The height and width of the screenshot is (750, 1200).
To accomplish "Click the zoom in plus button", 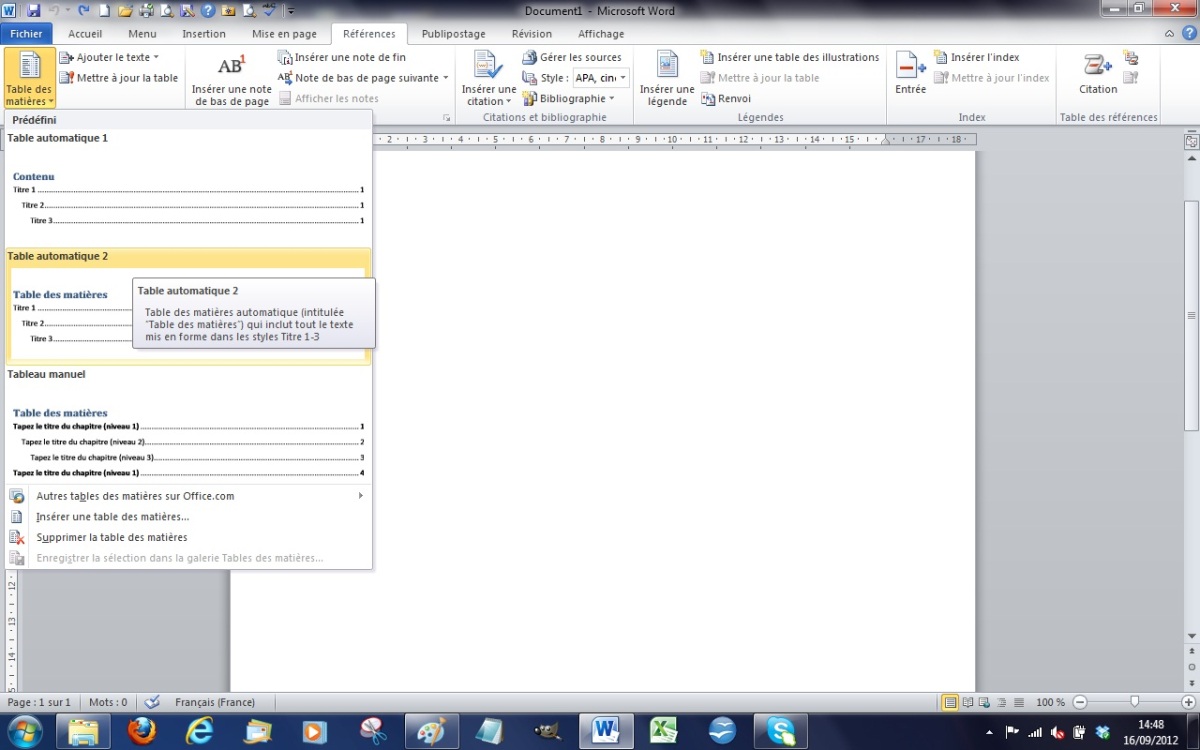I will pyautogui.click(x=1188, y=702).
